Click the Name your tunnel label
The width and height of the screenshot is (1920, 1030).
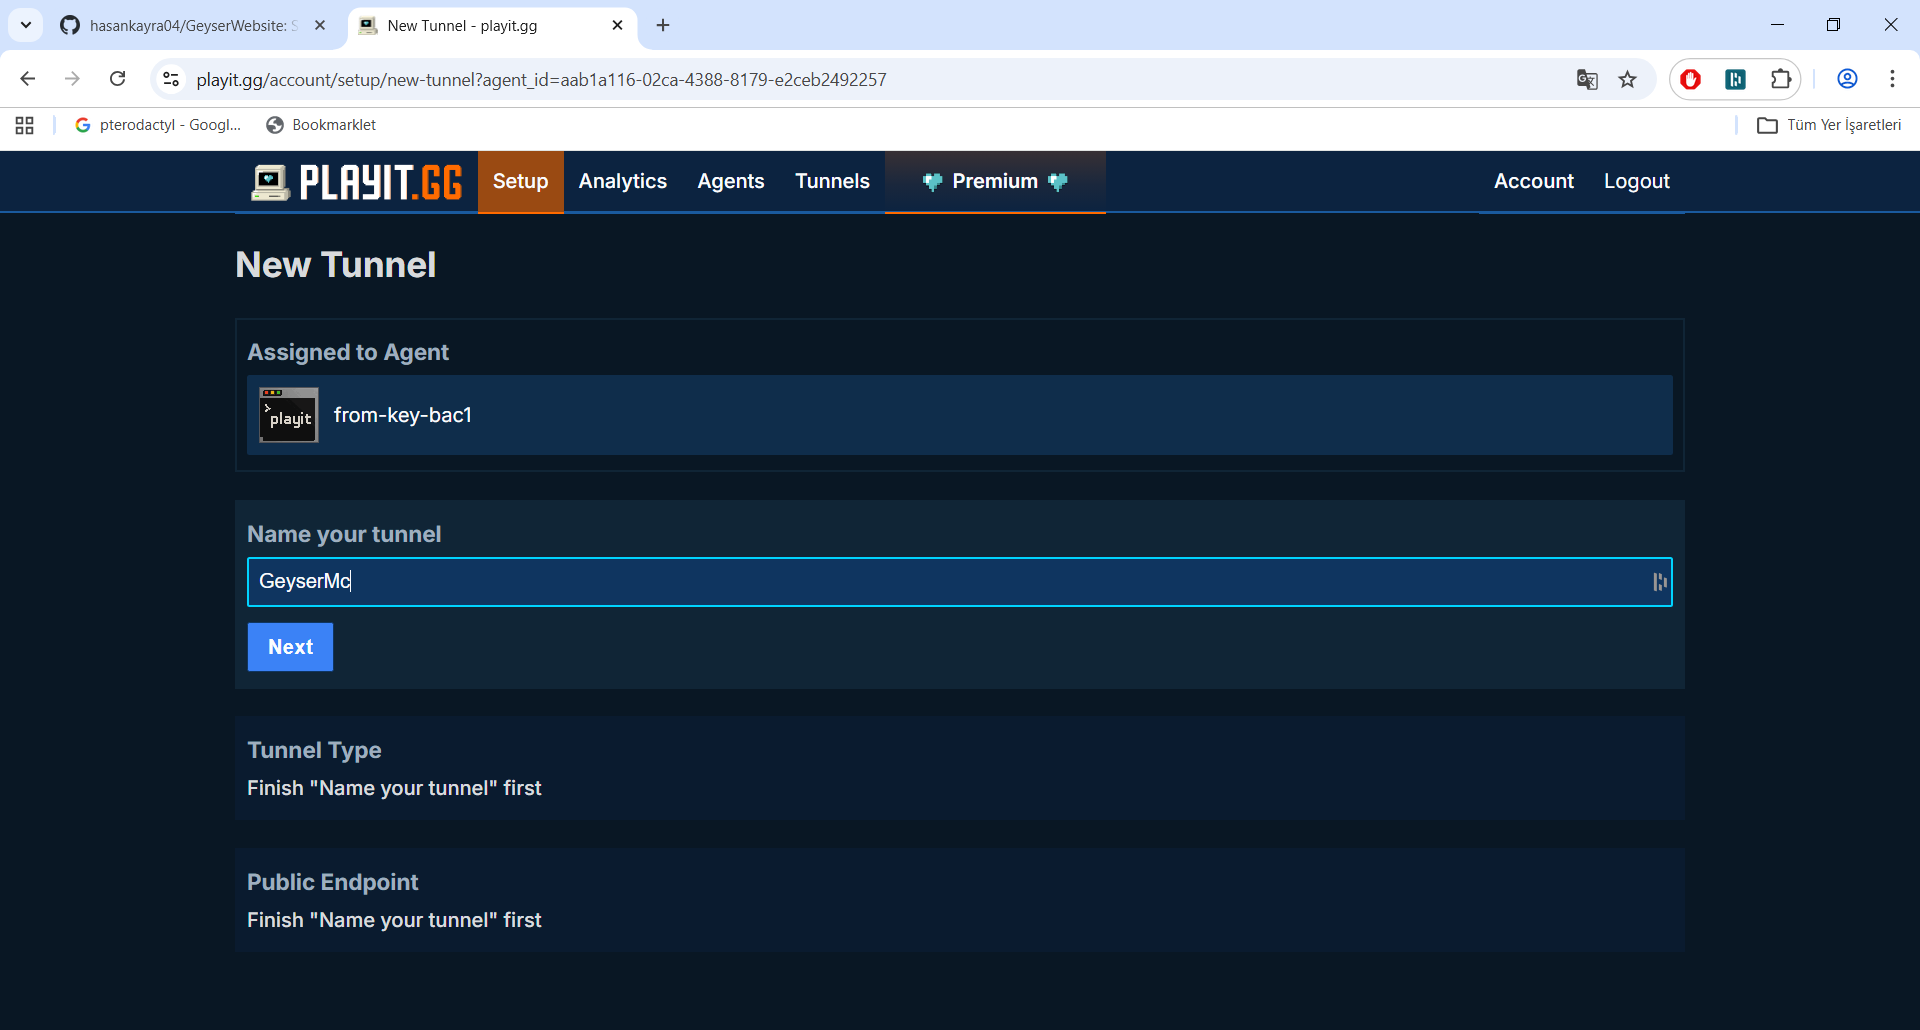click(344, 534)
